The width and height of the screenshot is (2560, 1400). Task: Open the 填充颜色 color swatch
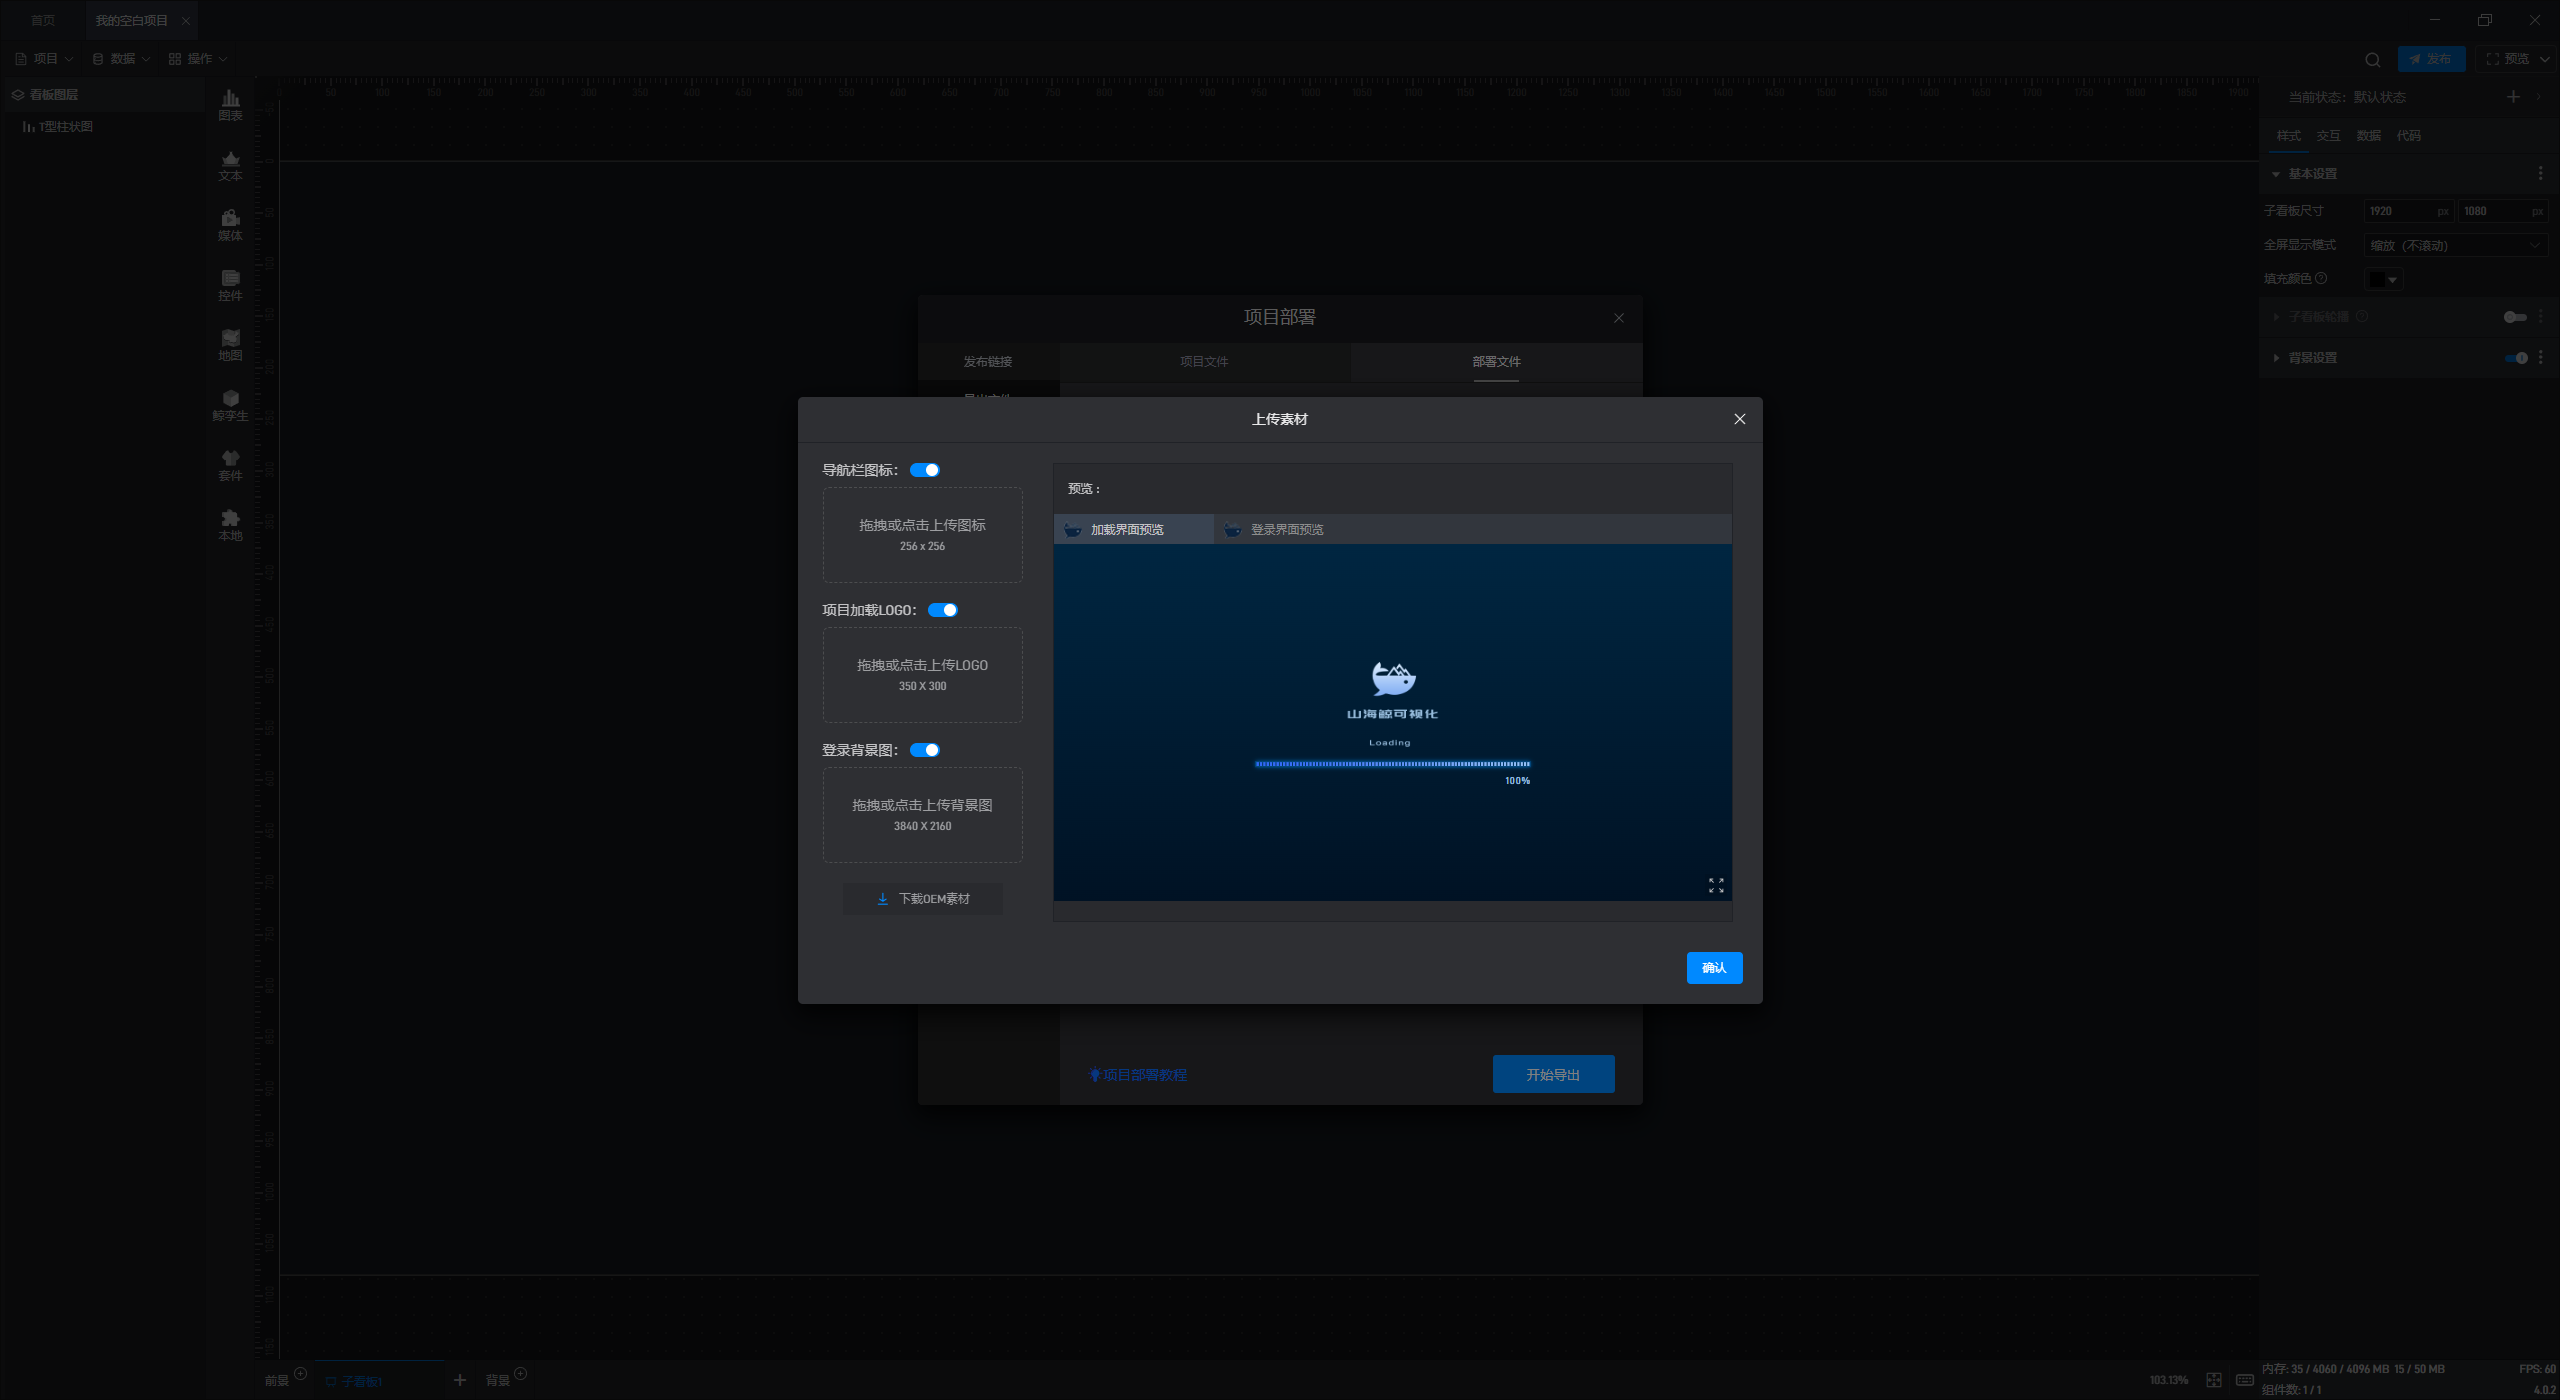click(2382, 279)
